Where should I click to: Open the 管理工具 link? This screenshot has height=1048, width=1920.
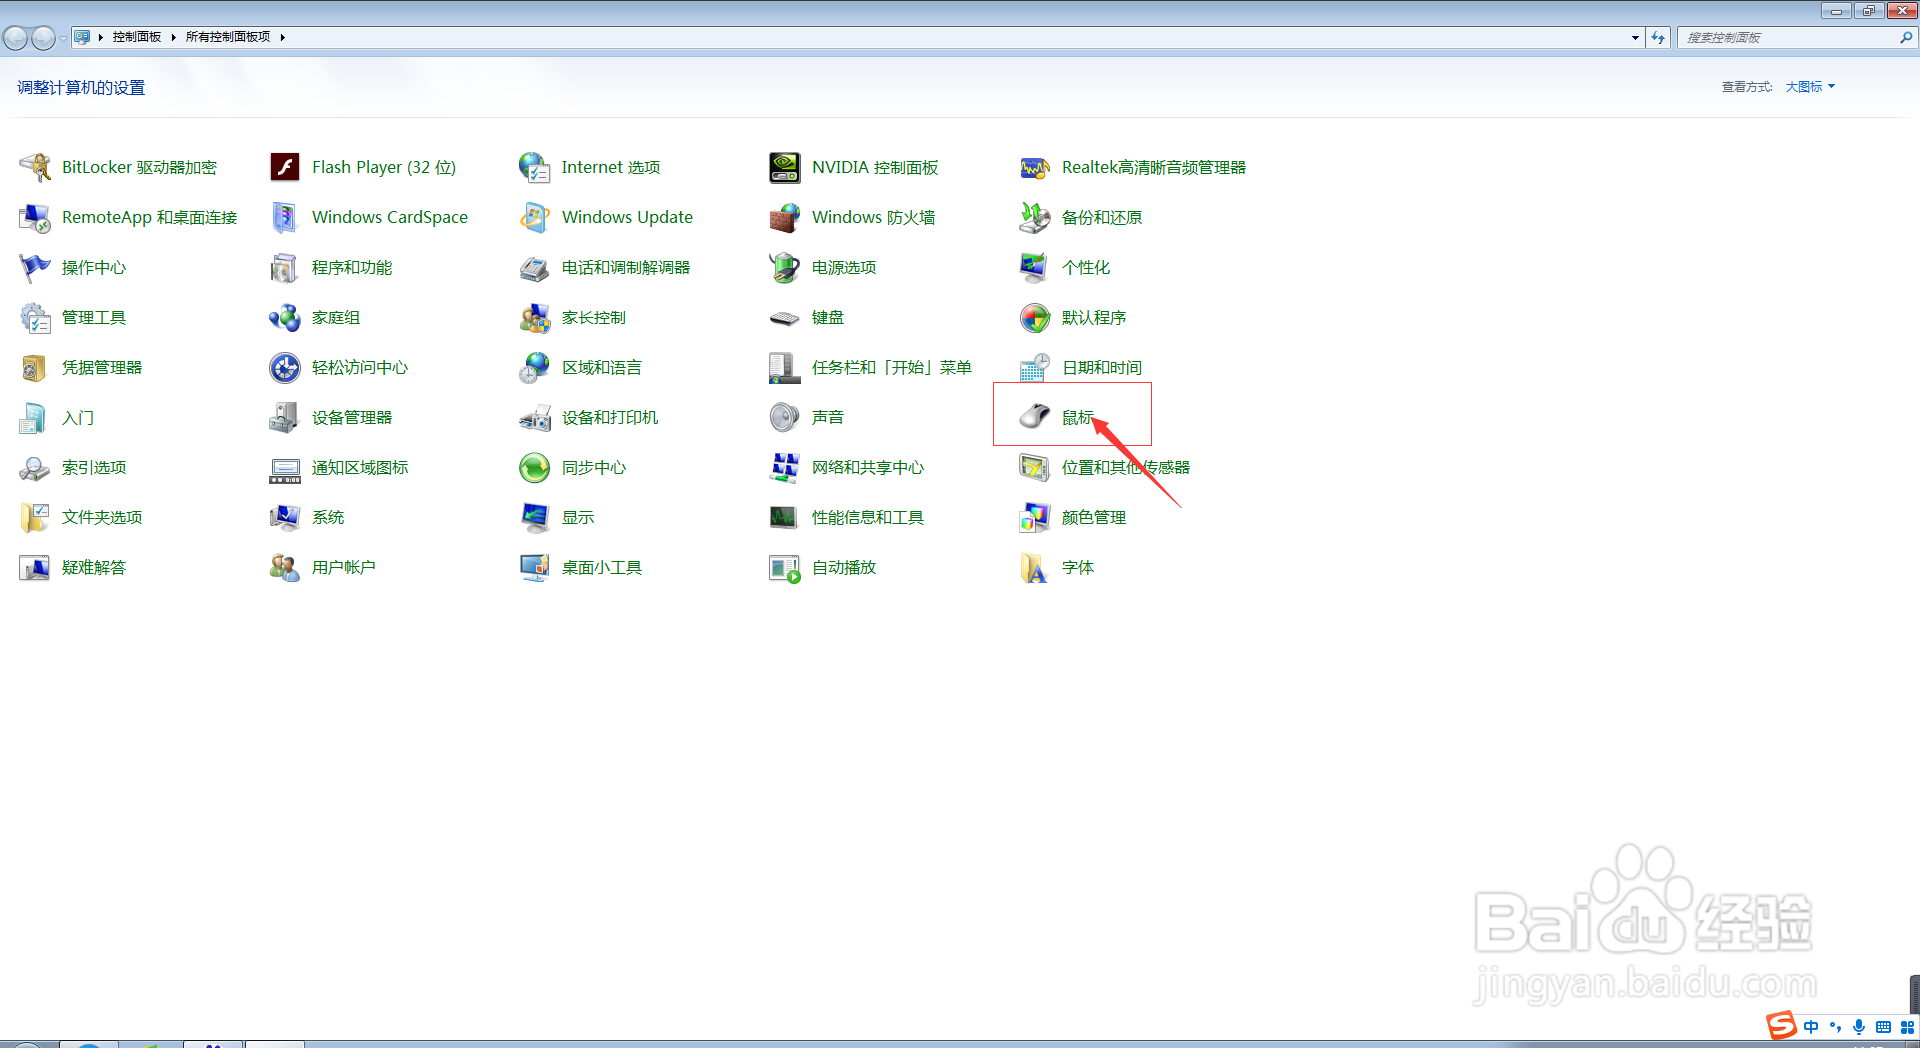(94, 317)
